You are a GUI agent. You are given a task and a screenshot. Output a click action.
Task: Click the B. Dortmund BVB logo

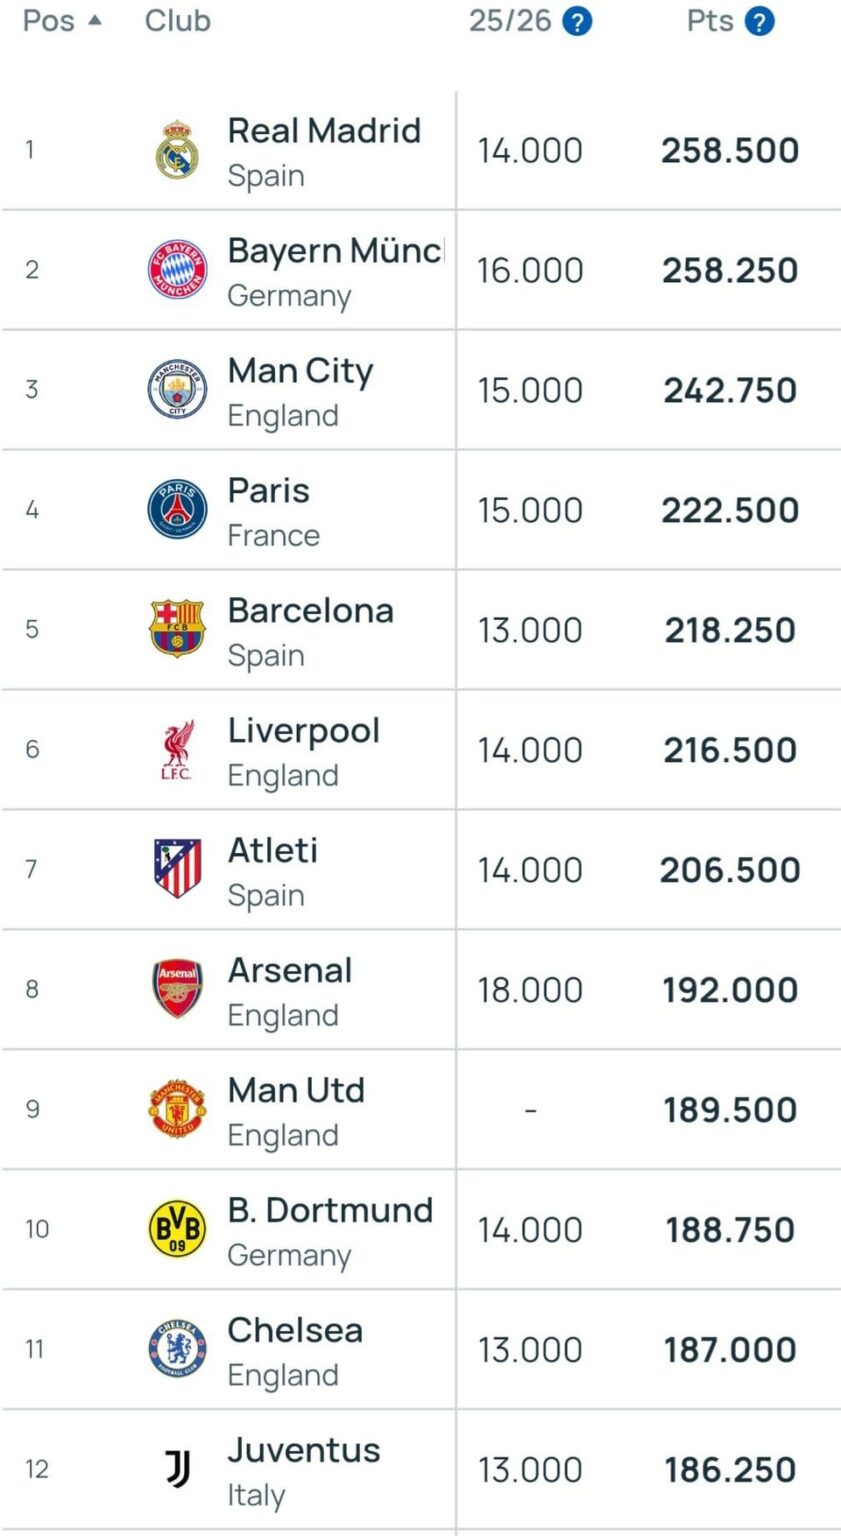pyautogui.click(x=176, y=1229)
